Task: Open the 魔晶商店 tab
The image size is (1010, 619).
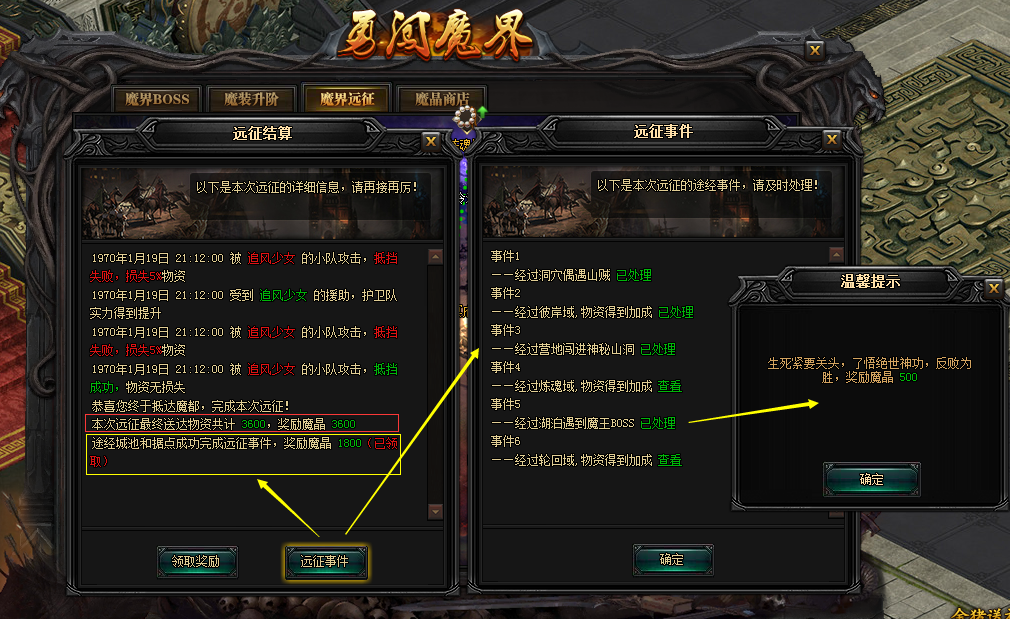Action: pos(441,99)
